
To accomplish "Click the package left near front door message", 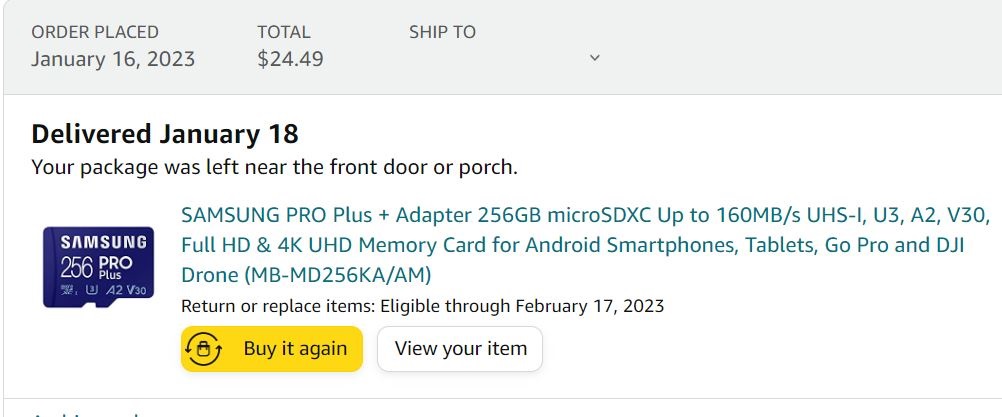I will 274,167.
